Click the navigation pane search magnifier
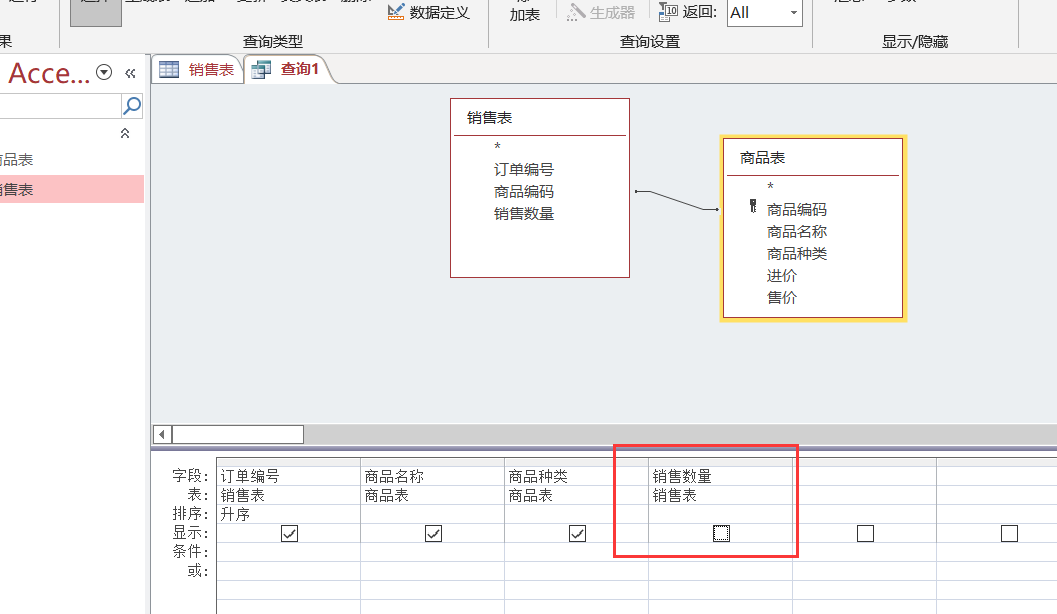Viewport: 1057px width, 614px height. [132, 105]
